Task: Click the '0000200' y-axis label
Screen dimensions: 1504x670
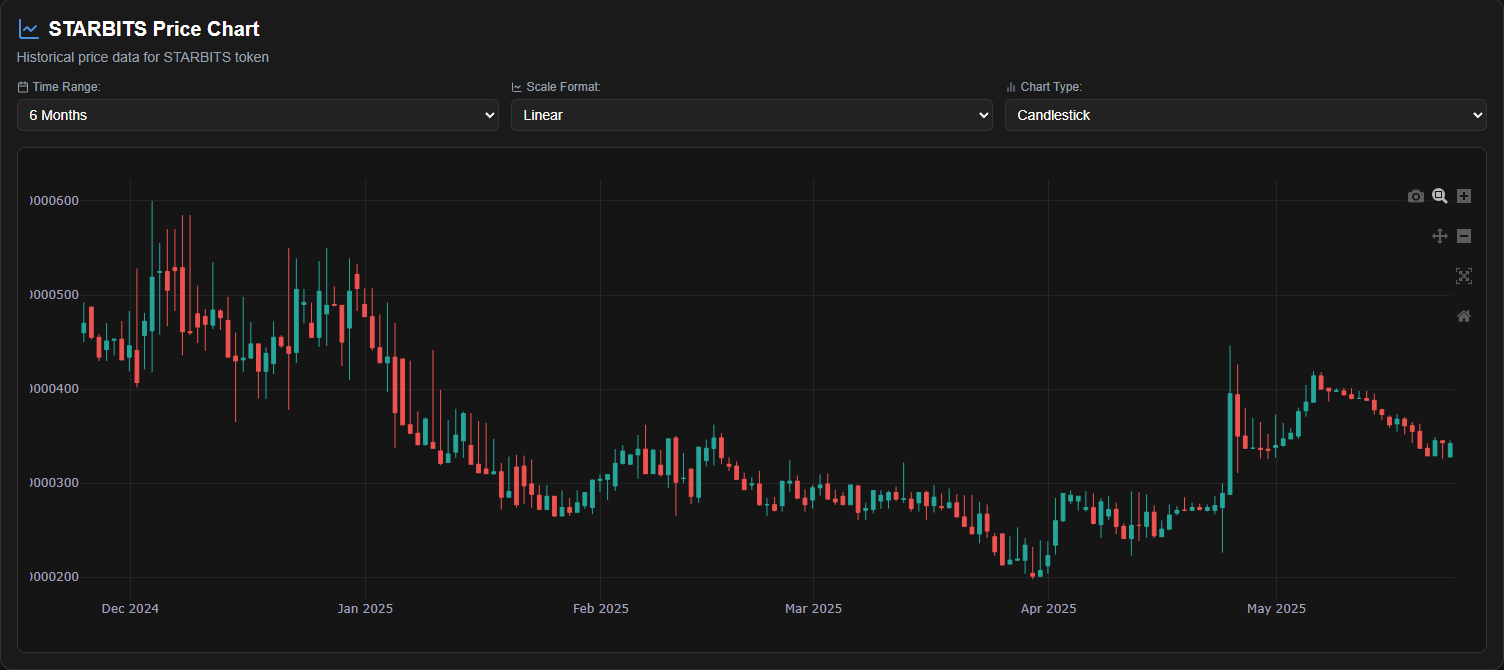Action: (x=54, y=577)
